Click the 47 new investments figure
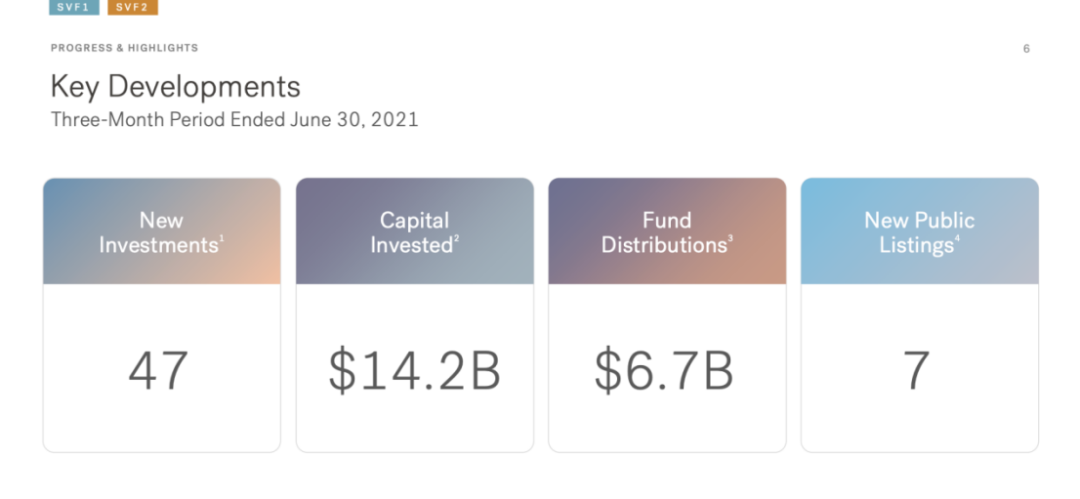 pos(158,370)
